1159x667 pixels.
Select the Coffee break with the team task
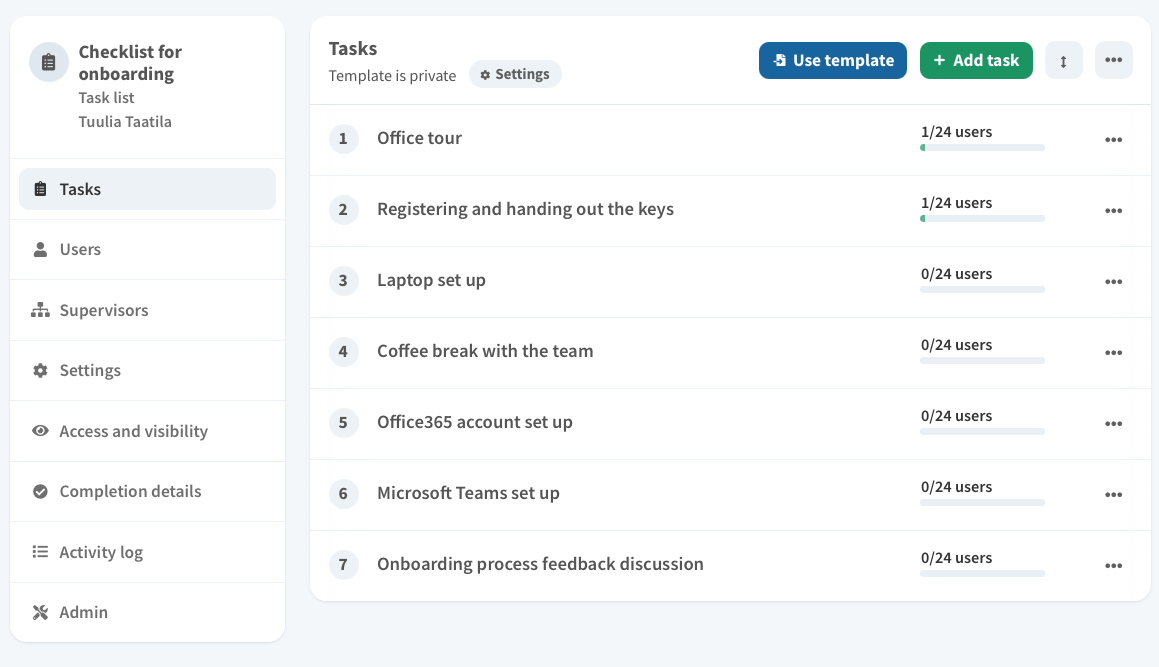(485, 351)
